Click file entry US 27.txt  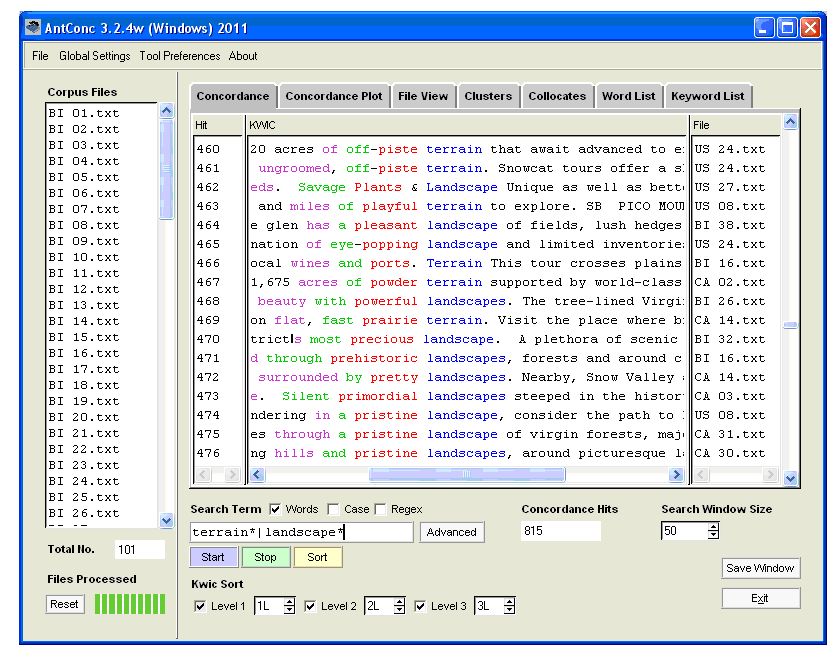729,187
